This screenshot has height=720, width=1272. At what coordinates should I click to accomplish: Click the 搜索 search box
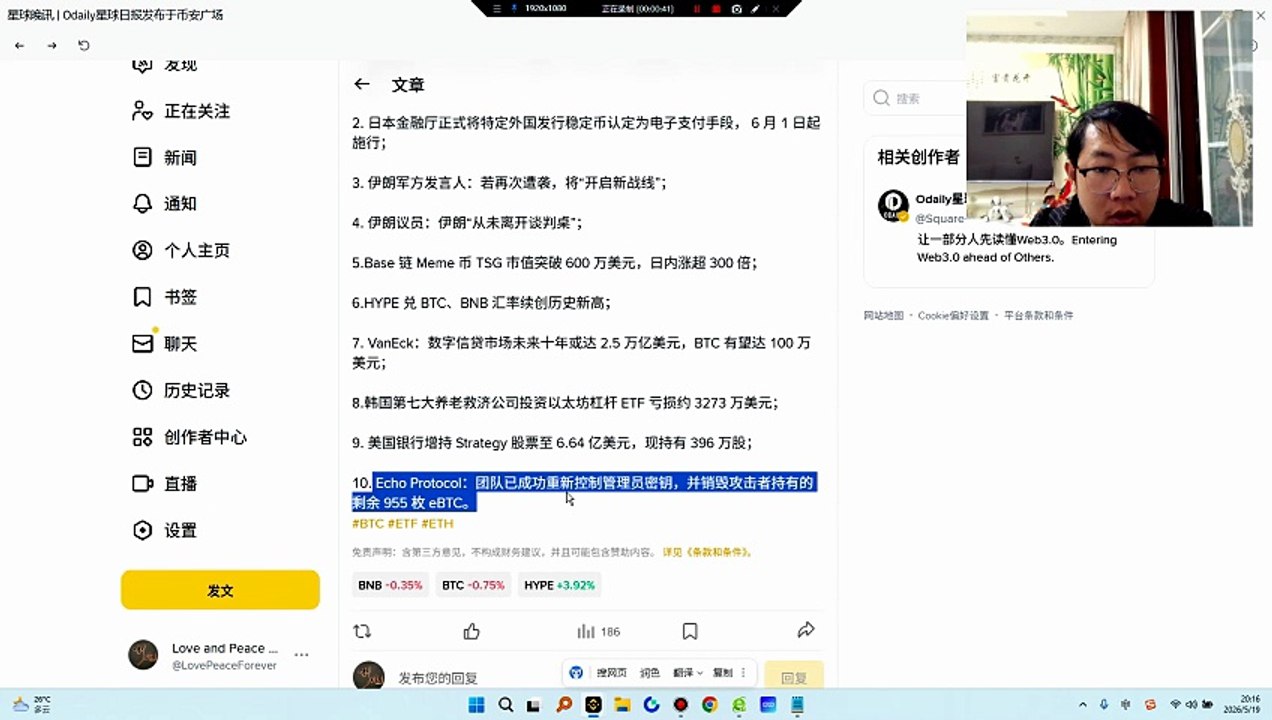(914, 98)
